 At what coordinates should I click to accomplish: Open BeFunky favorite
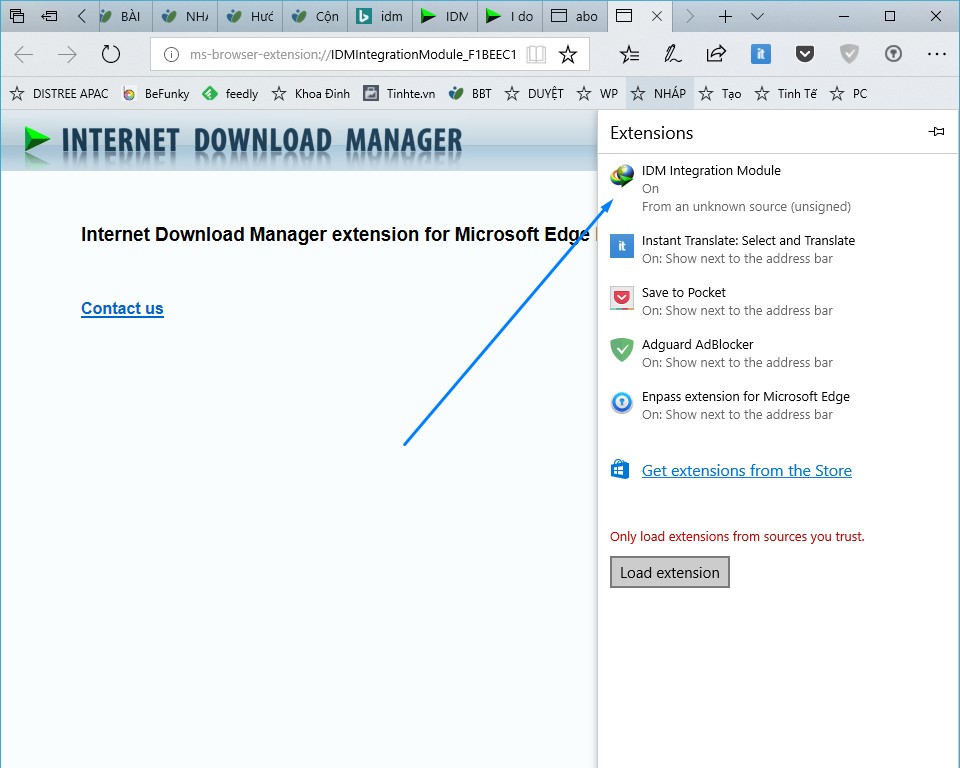[x=156, y=94]
